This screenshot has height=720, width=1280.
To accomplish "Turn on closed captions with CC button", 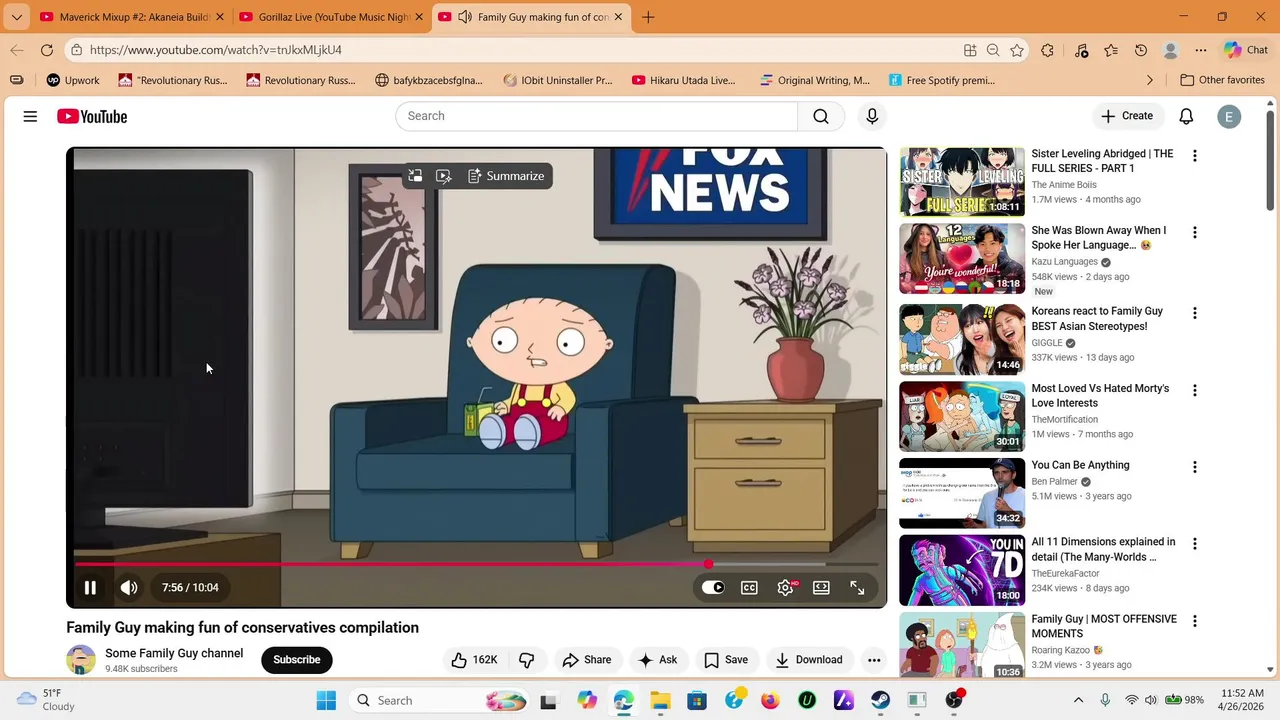I will click(x=749, y=588).
